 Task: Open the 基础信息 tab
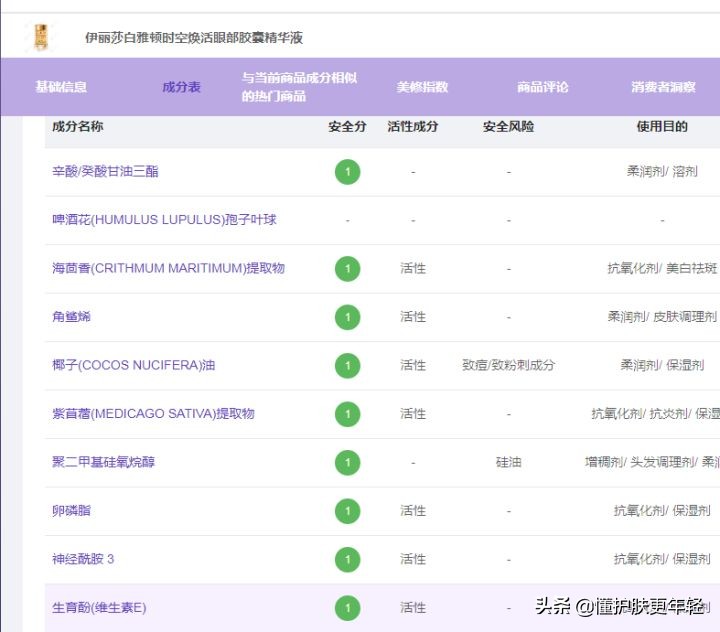point(61,87)
